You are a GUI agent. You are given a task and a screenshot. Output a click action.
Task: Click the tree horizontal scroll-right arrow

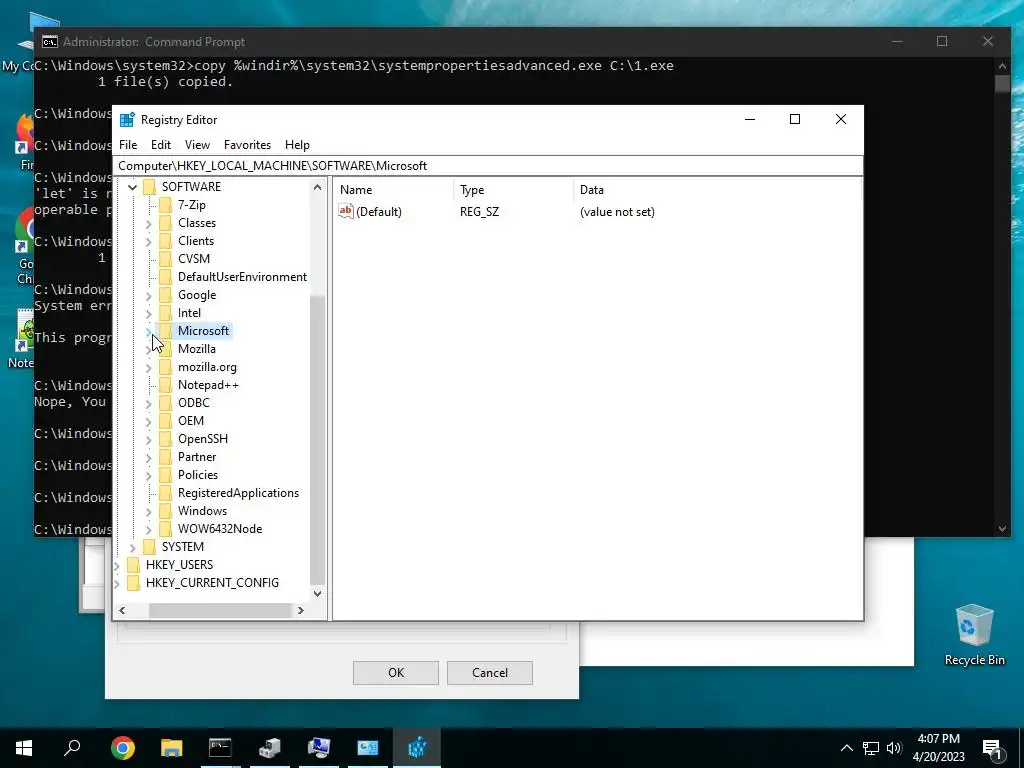coord(300,611)
